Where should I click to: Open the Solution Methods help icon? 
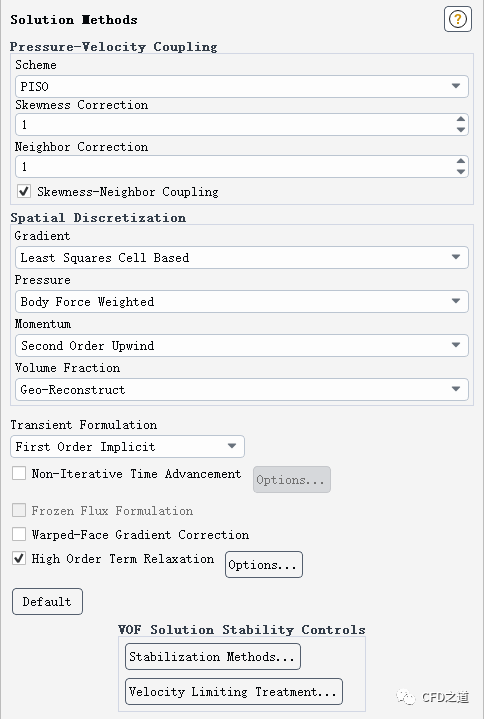pyautogui.click(x=457, y=19)
